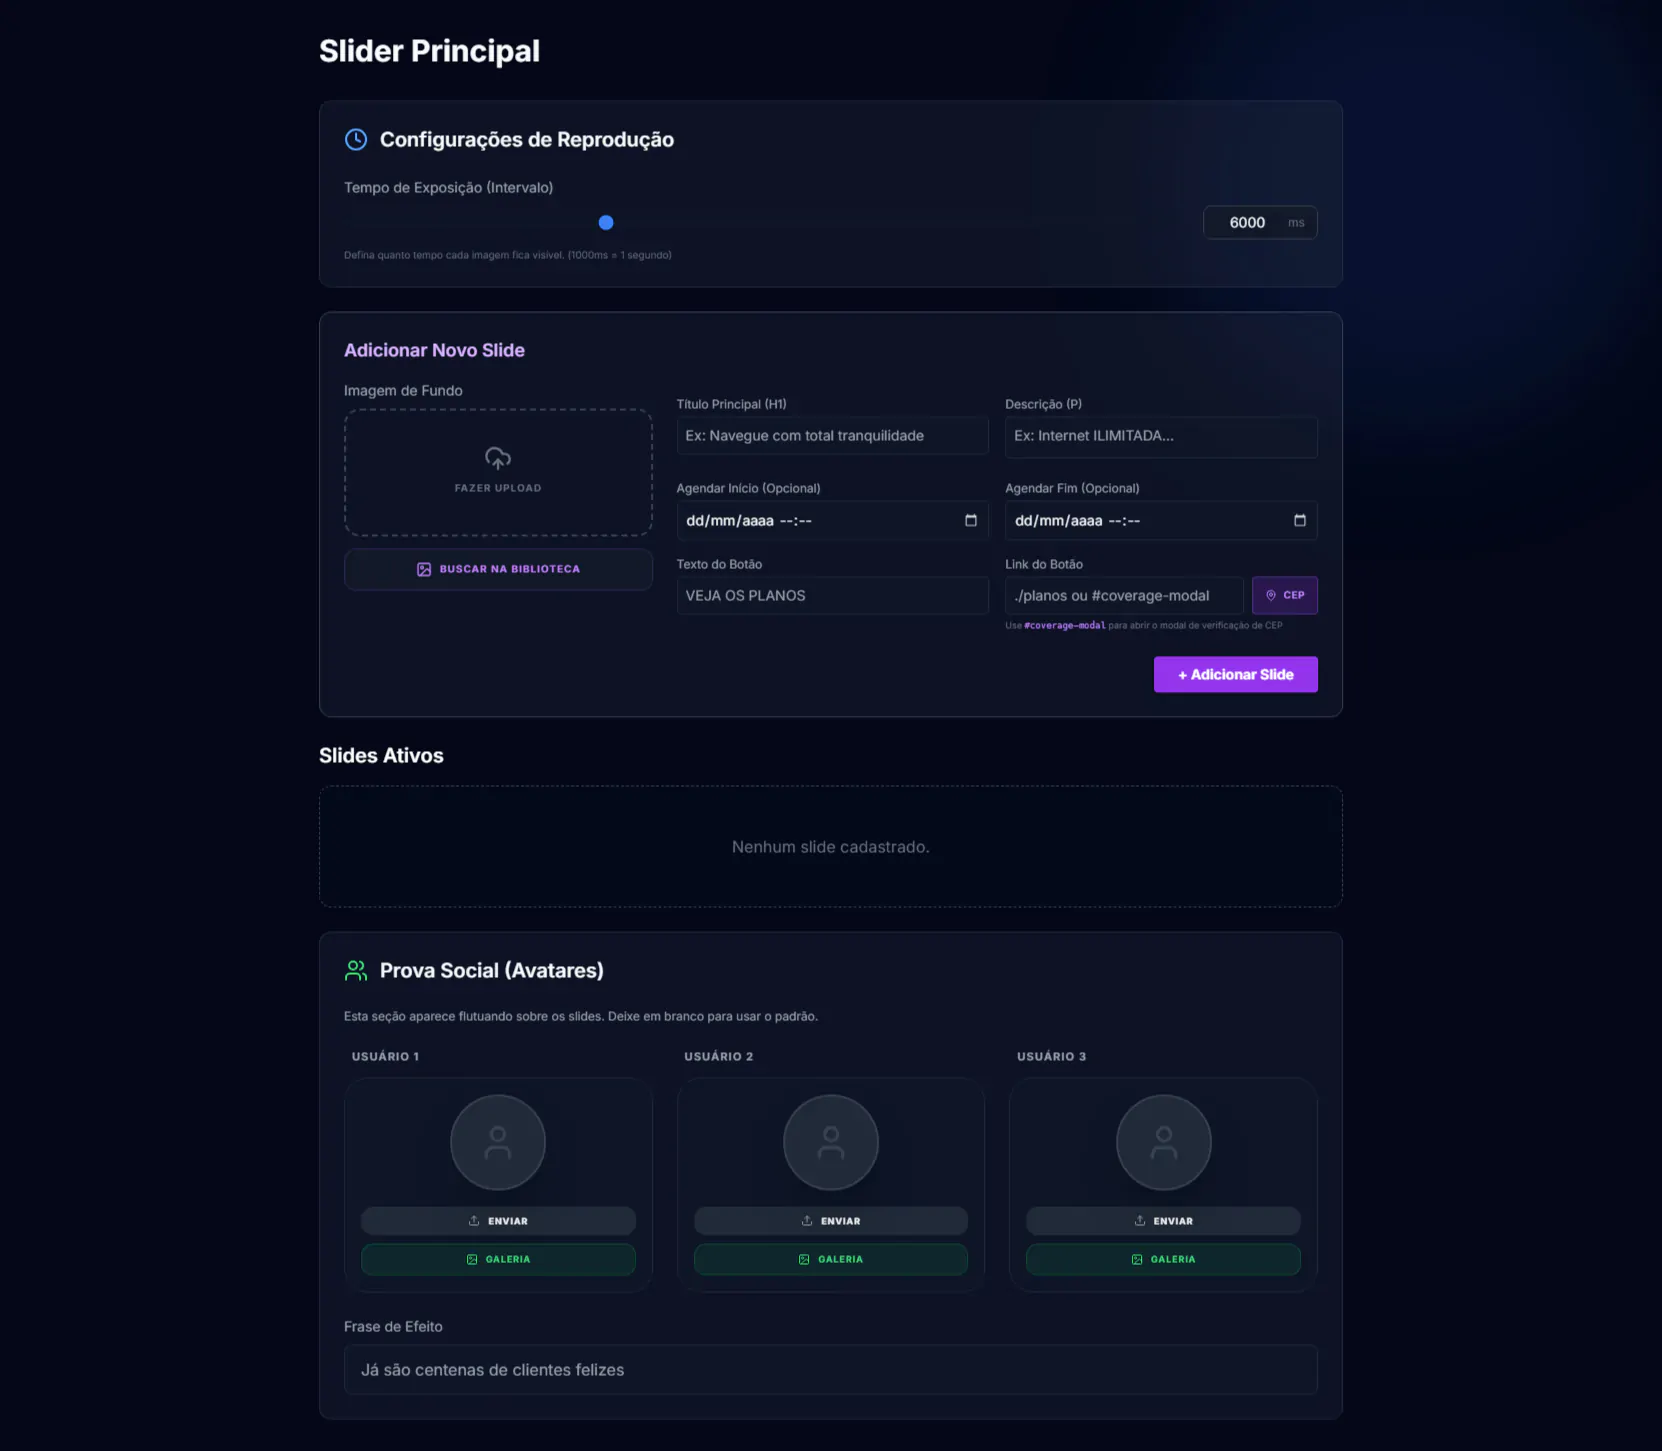Open calendar picker for Agendar Fim
This screenshot has width=1662, height=1451.
point(1299,520)
